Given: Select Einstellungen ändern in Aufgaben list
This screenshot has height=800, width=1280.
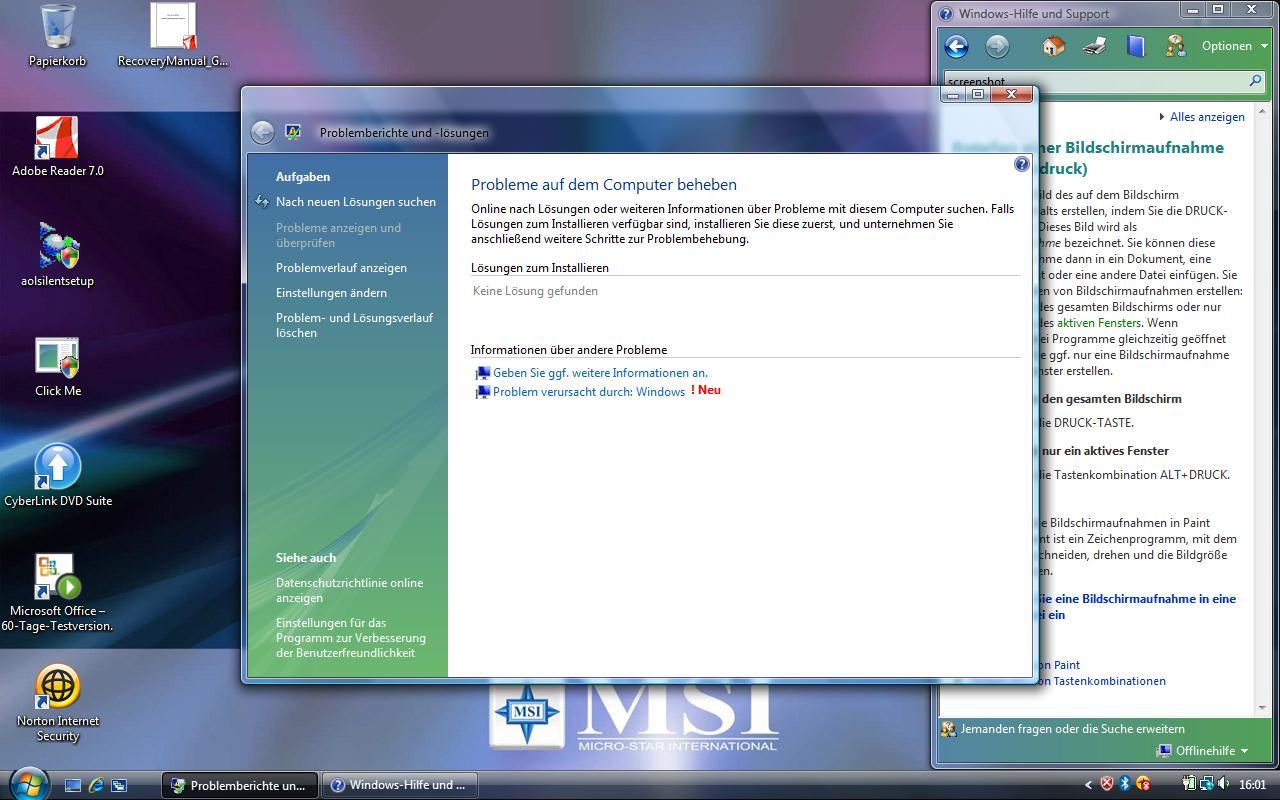Looking at the screenshot, I should point(331,293).
